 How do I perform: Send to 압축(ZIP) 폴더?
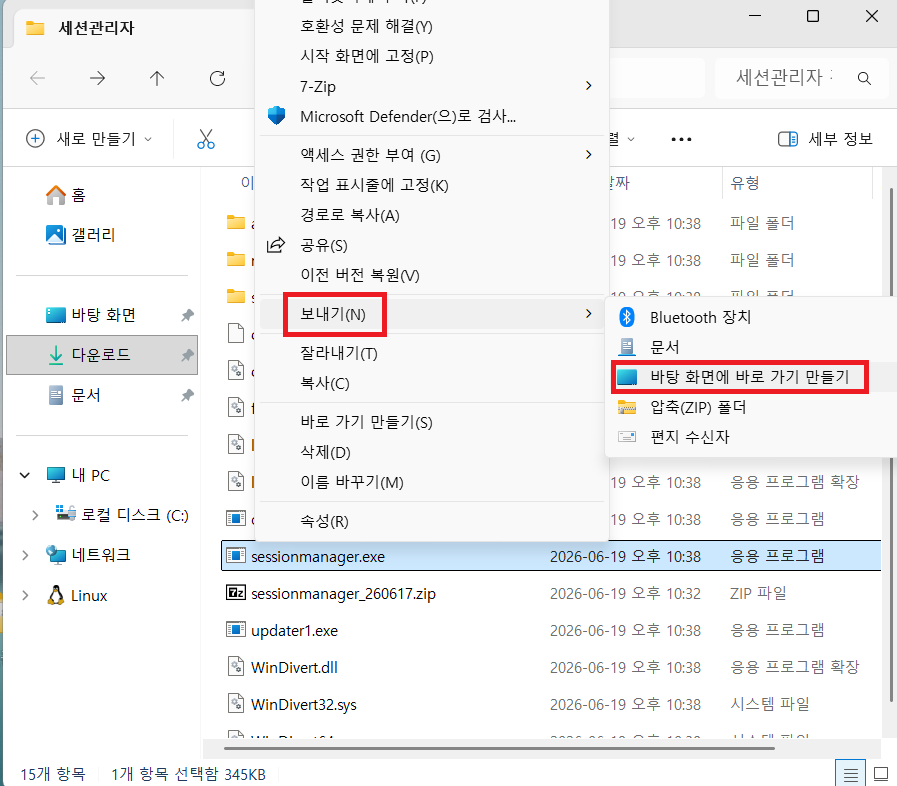750,407
